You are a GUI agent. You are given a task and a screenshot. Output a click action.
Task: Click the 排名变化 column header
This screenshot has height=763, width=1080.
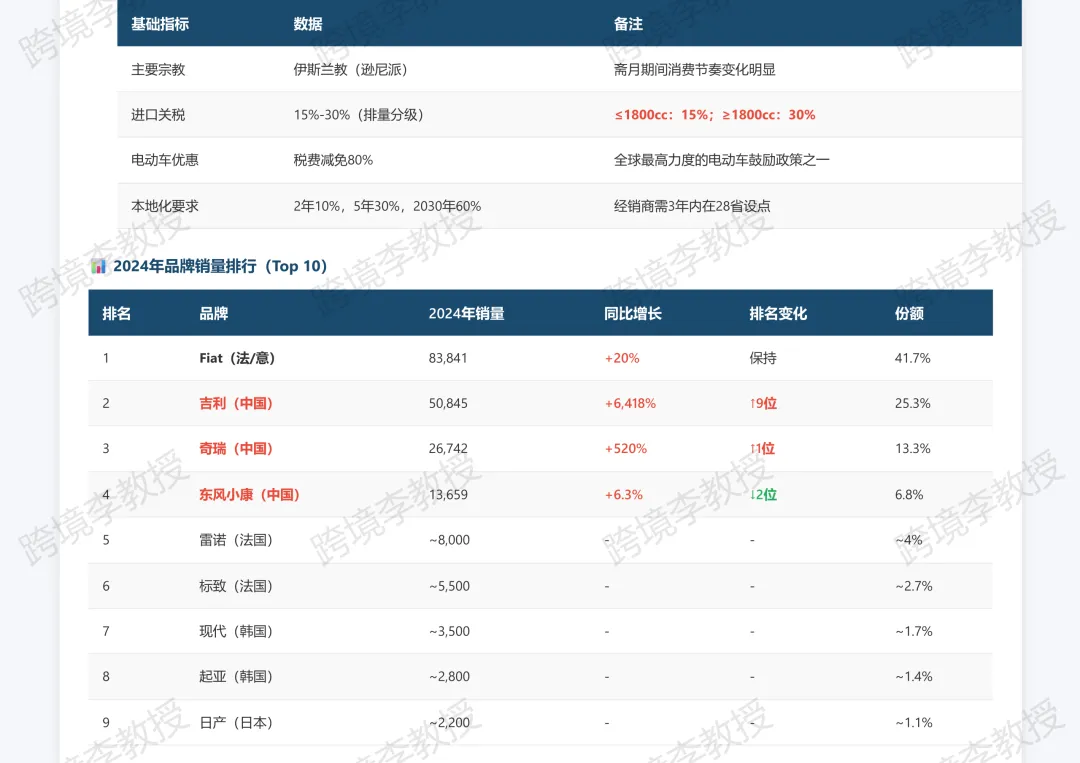778,313
